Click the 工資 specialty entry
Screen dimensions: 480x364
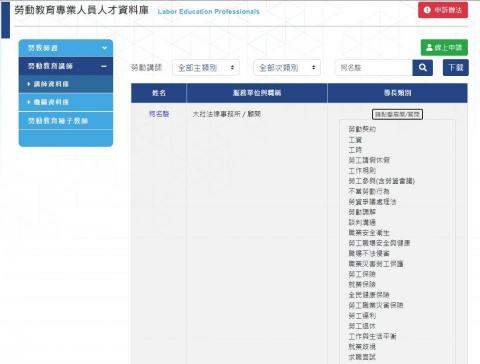(355, 140)
